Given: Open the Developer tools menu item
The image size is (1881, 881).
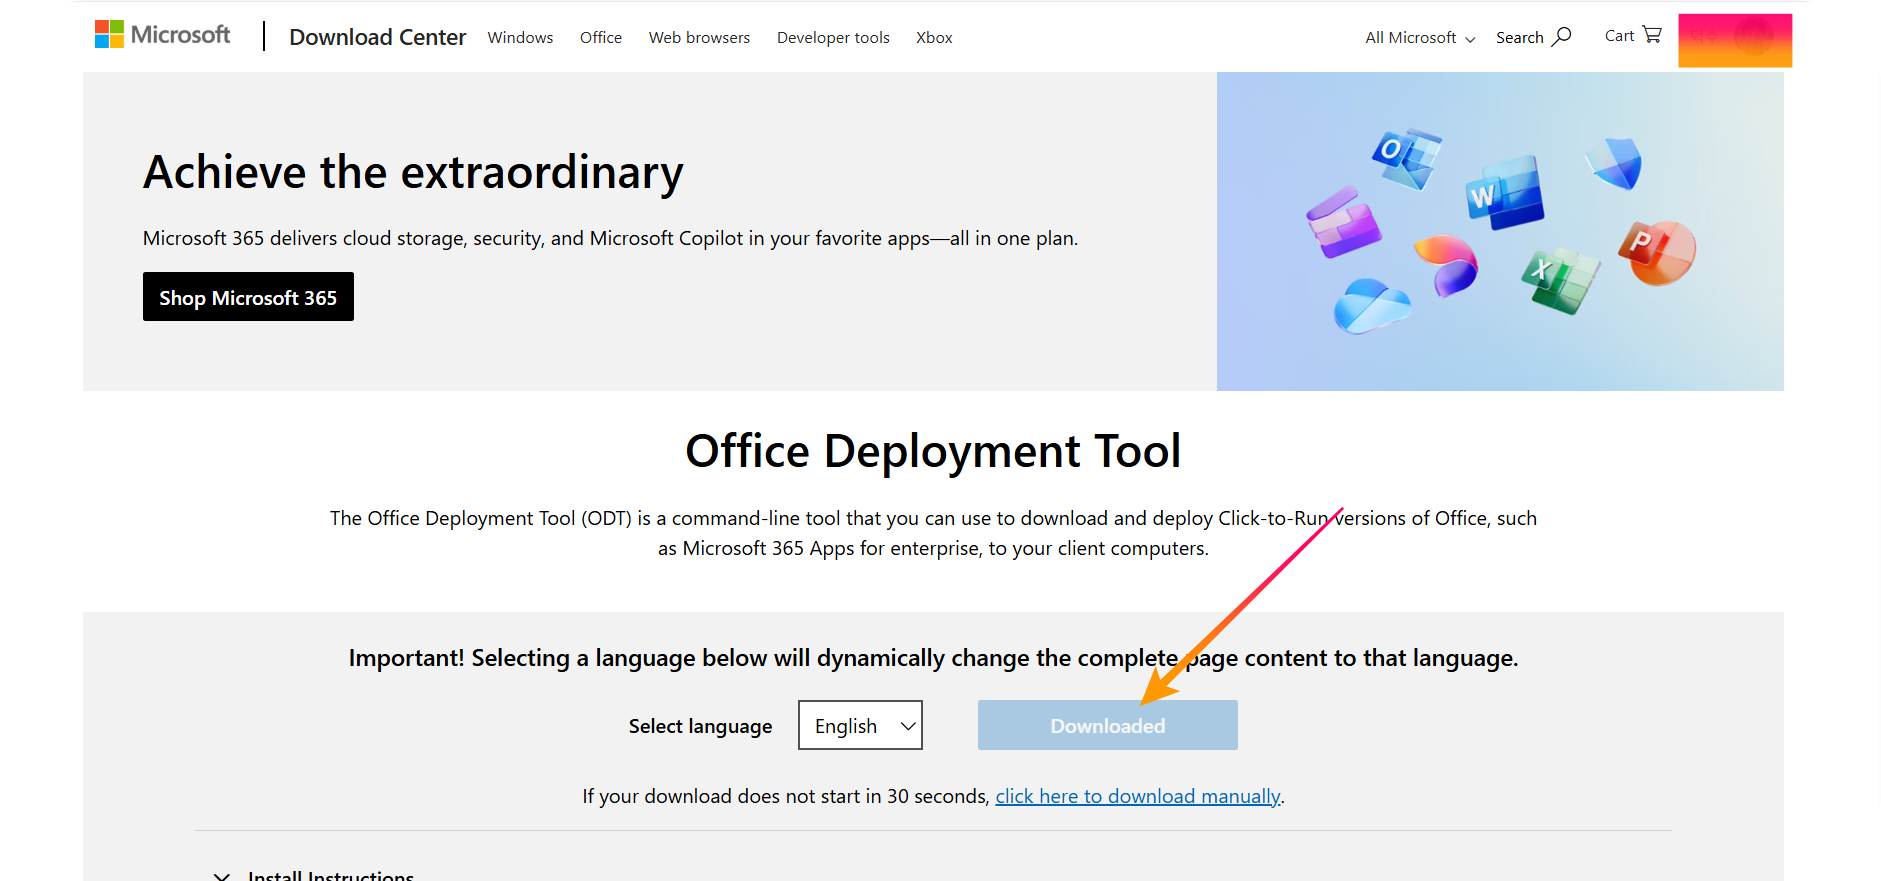Looking at the screenshot, I should 833,37.
